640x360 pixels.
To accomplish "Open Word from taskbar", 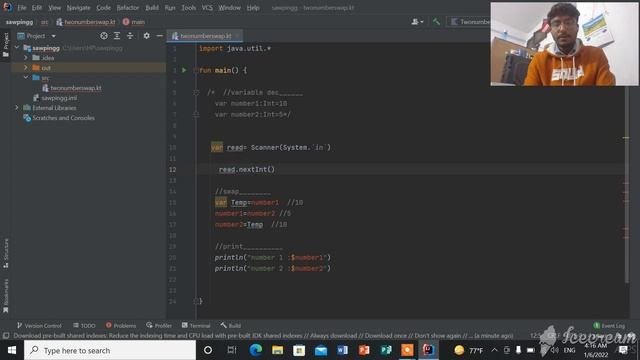I will (x=342, y=350).
